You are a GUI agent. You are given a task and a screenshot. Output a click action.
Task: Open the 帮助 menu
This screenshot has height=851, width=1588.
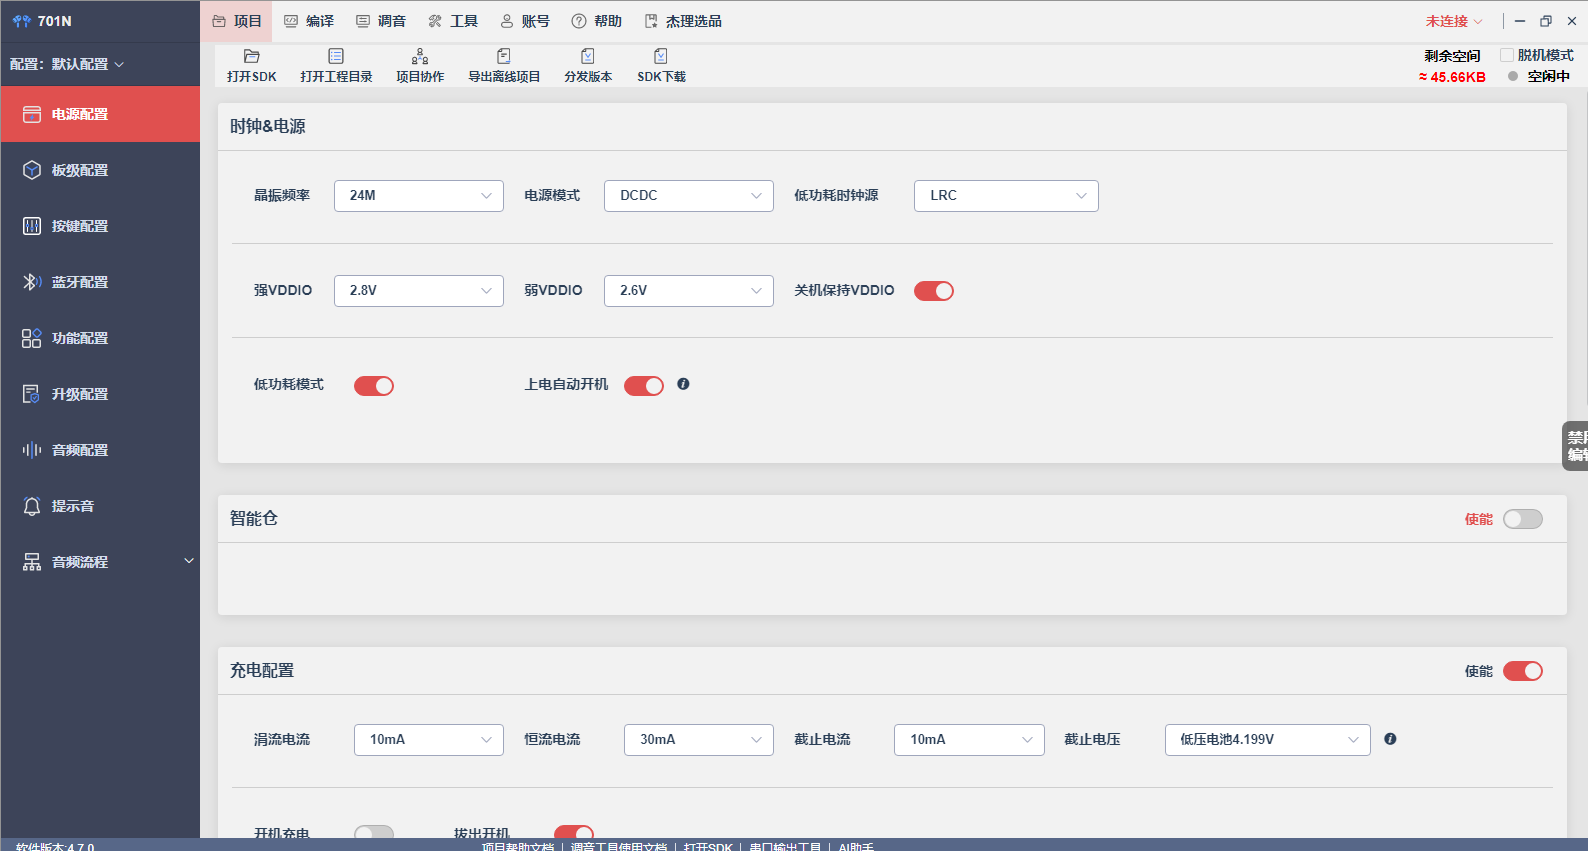(x=597, y=21)
